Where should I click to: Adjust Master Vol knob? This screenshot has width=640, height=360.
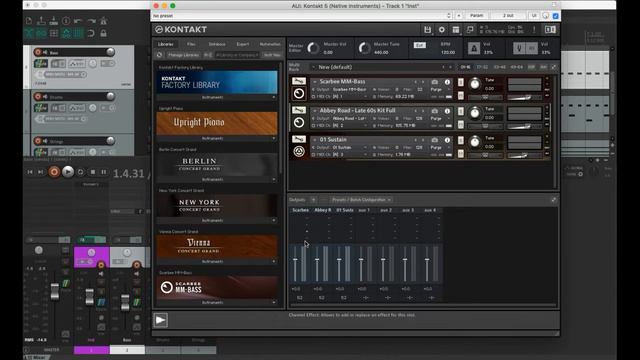point(313,48)
